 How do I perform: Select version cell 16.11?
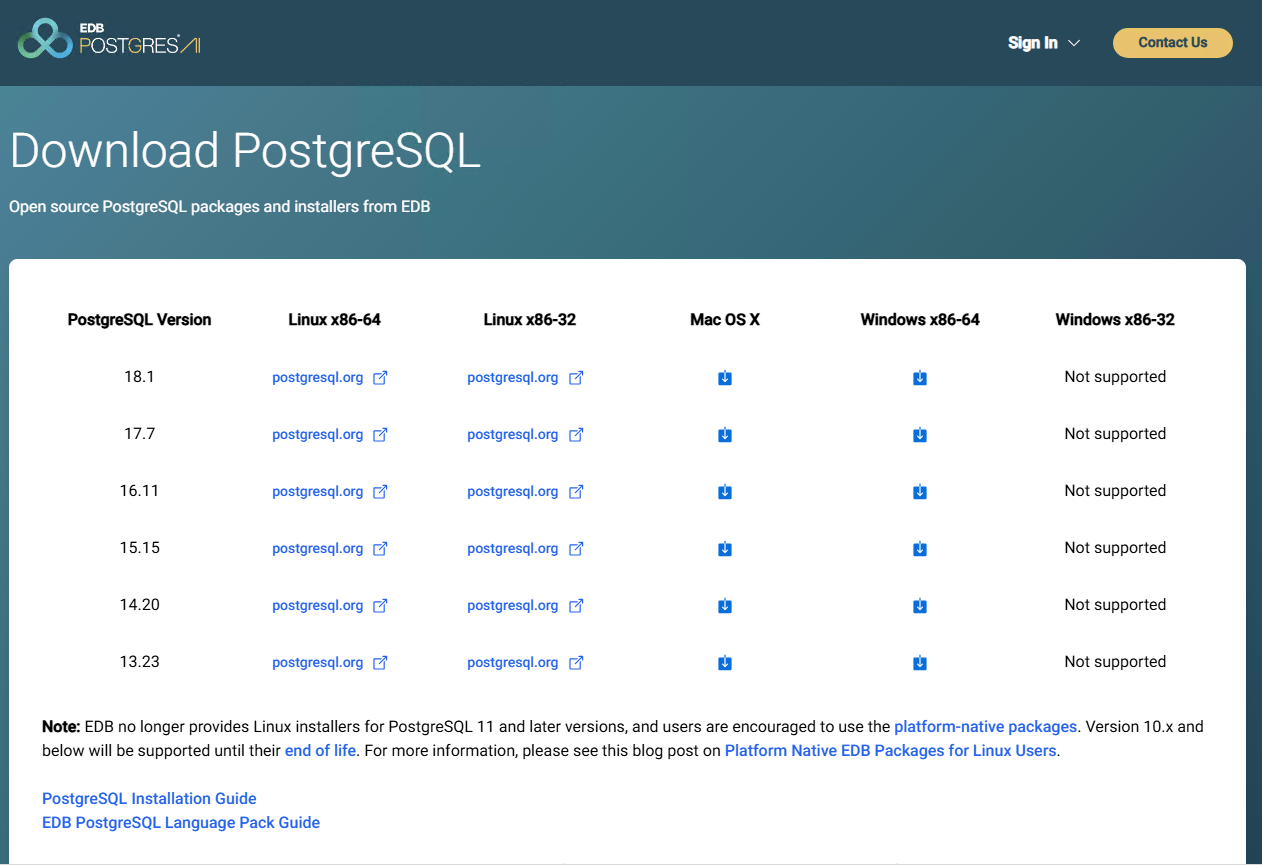(139, 491)
